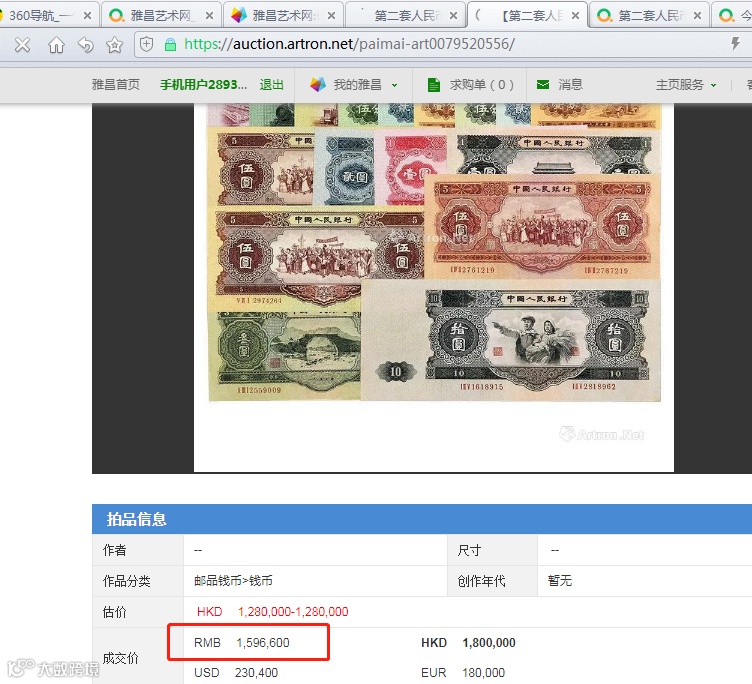752x684 pixels.
Task: Click estimate value HKD 1,280,000-1,280,000
Action: pos(272,612)
